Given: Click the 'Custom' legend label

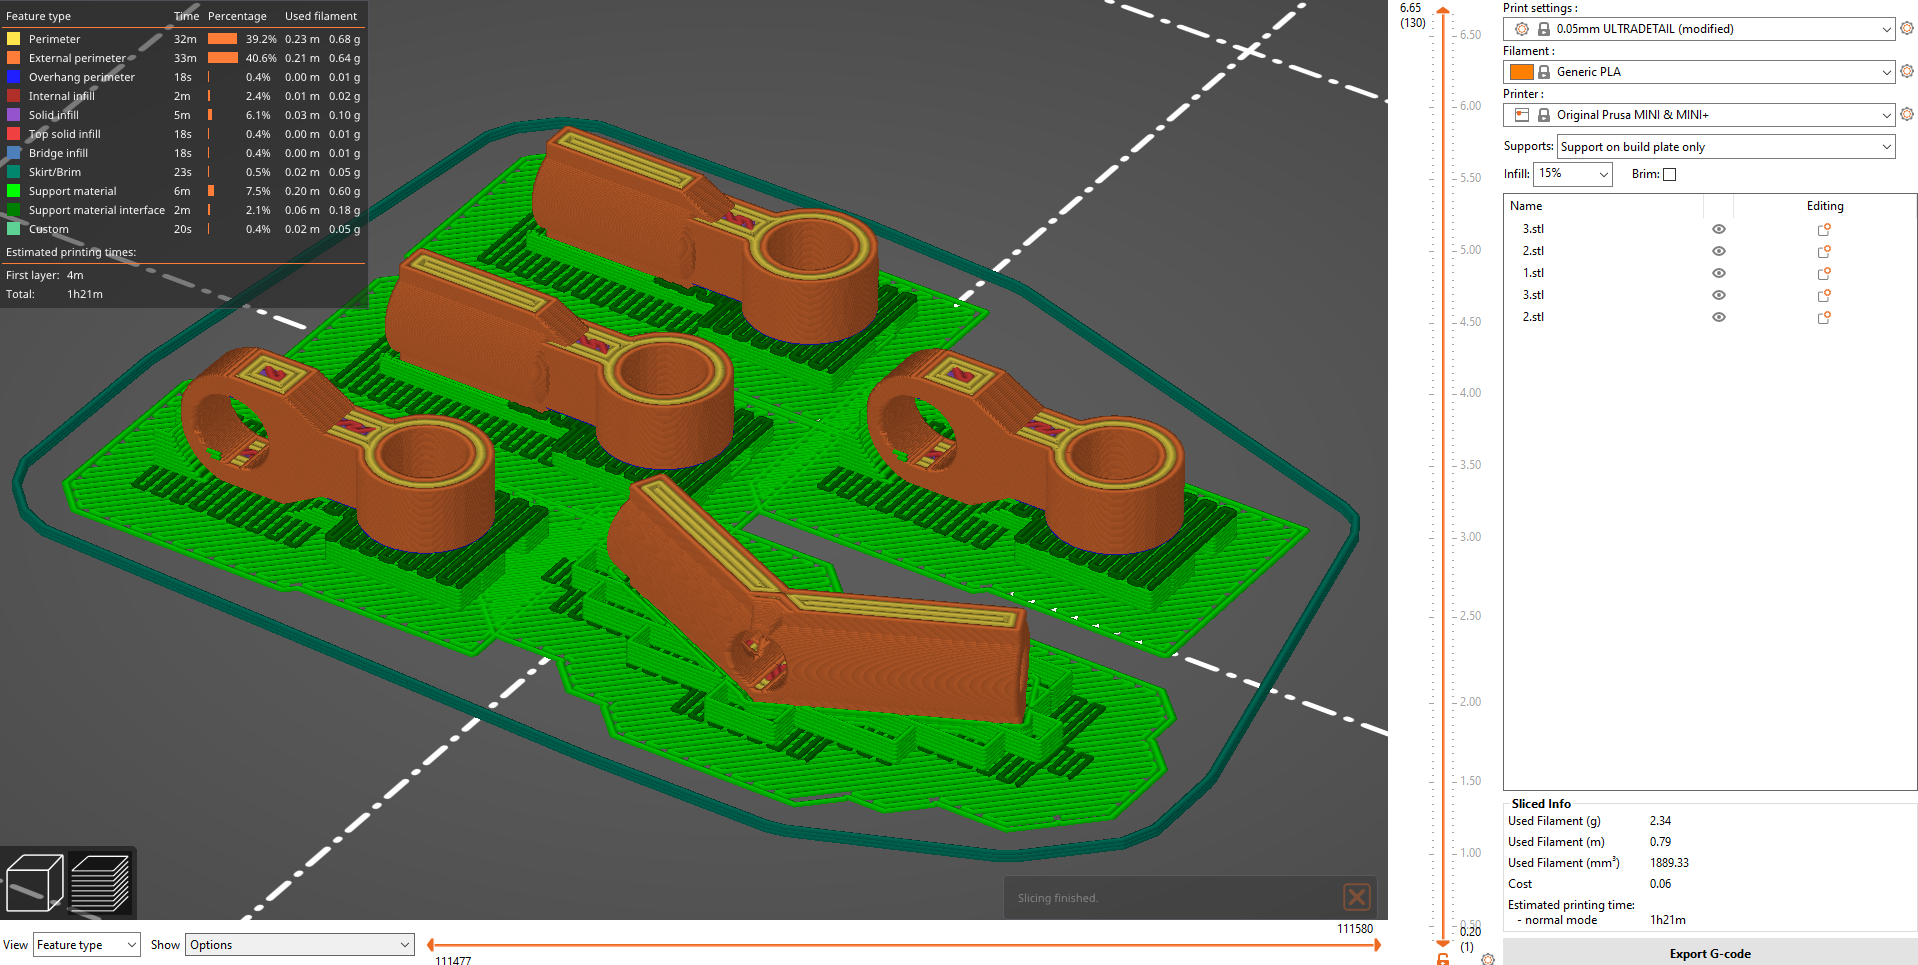Looking at the screenshot, I should click(49, 229).
